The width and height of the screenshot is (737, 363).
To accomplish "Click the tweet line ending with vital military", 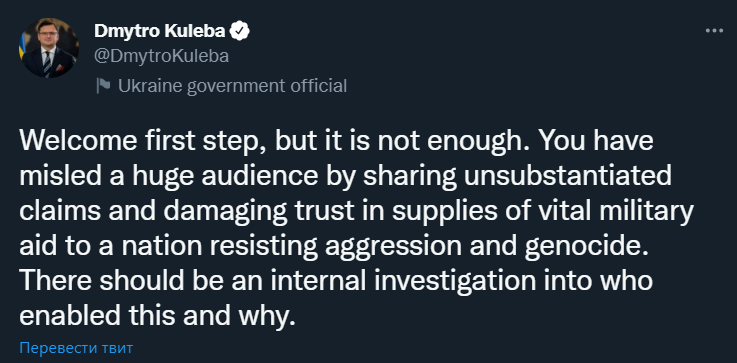I will click(357, 212).
